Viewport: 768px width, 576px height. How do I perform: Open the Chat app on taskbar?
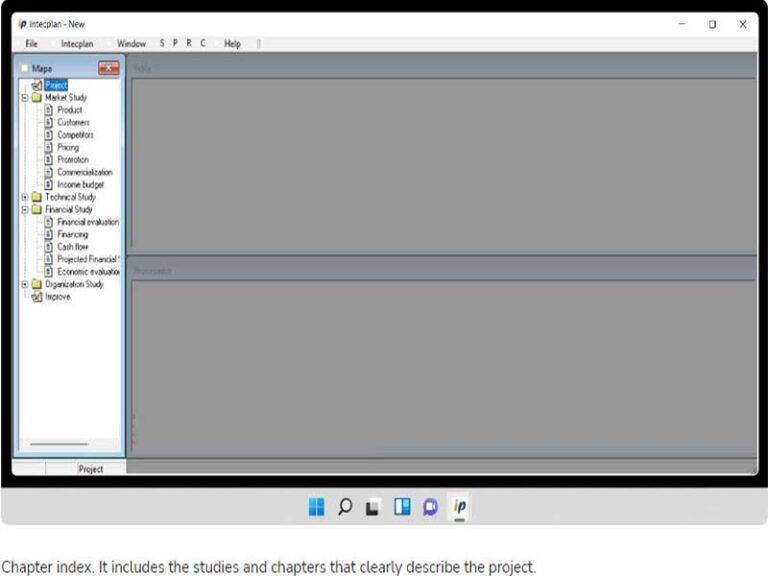431,506
